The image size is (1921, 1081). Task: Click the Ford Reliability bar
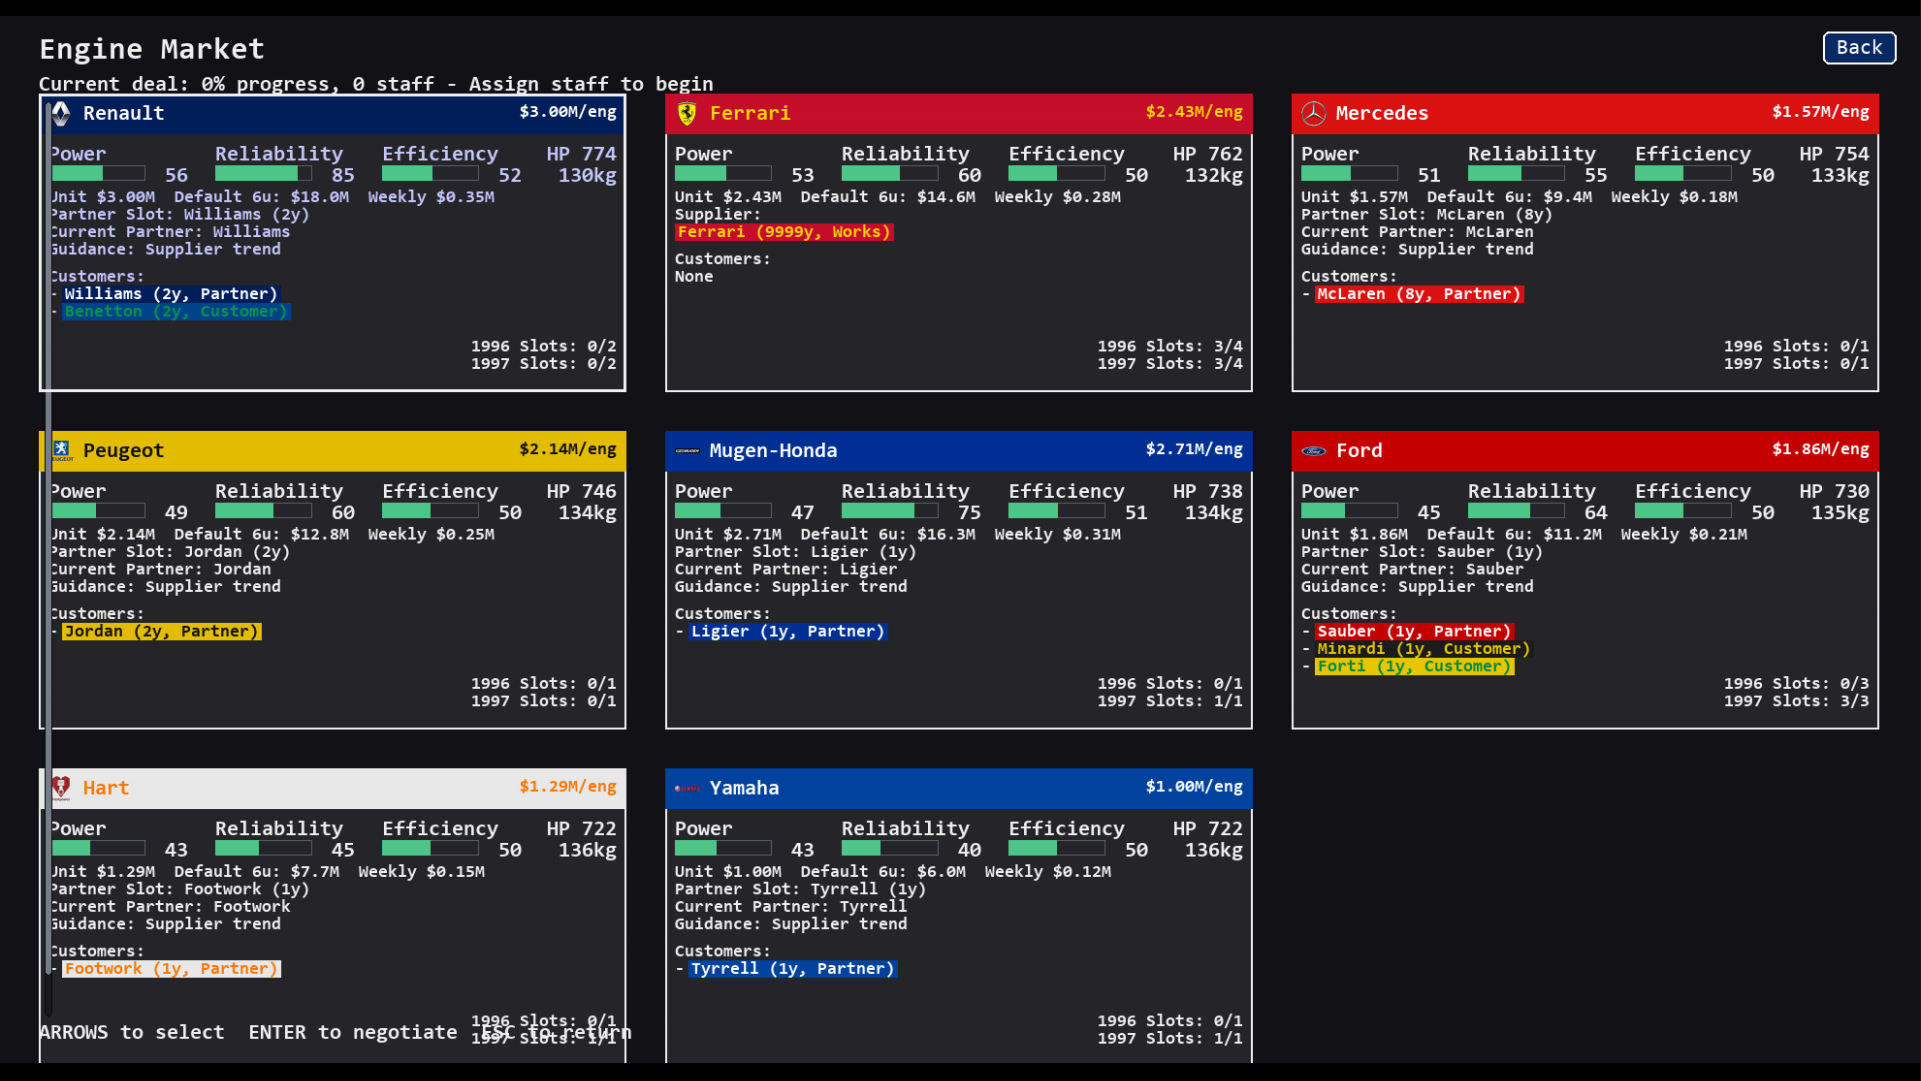tap(1516, 511)
